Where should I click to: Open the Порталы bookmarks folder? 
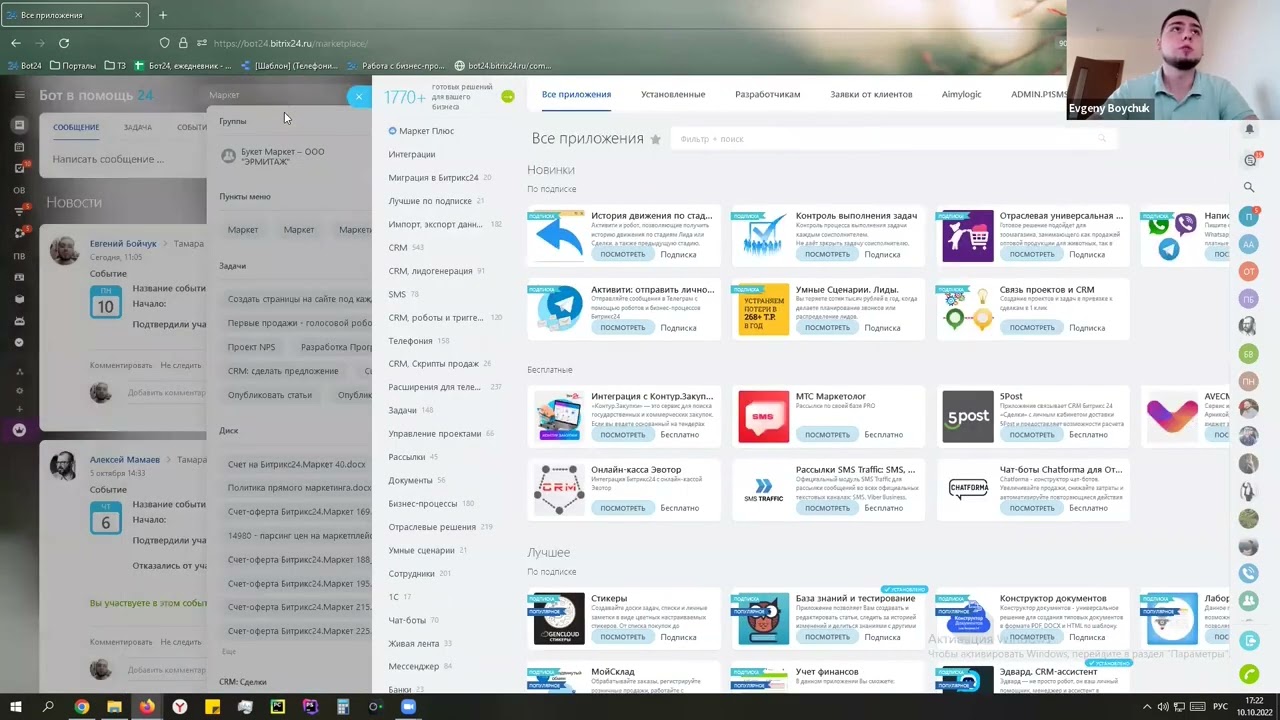(x=71, y=66)
